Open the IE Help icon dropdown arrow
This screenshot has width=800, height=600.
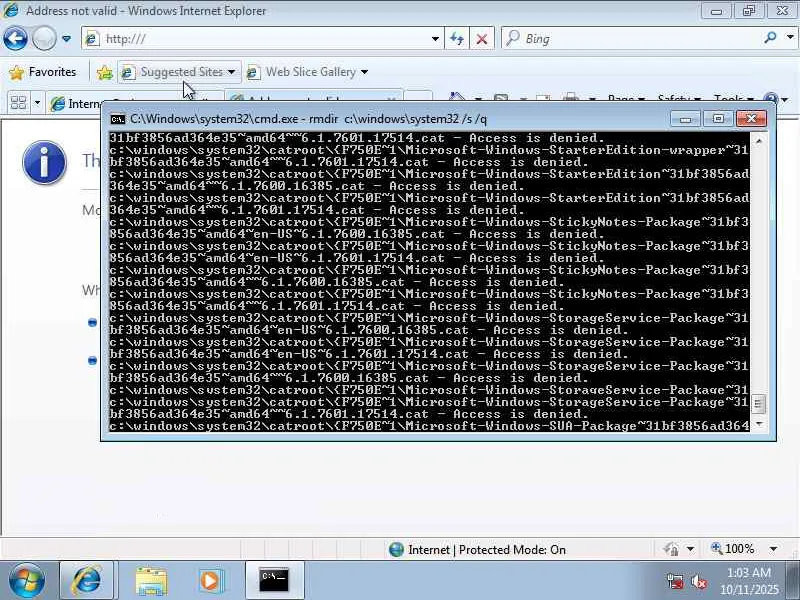pos(785,99)
